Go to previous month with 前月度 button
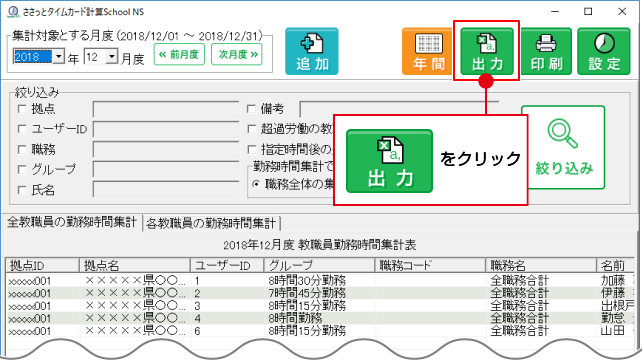This screenshot has width=642, height=361. [x=179, y=54]
